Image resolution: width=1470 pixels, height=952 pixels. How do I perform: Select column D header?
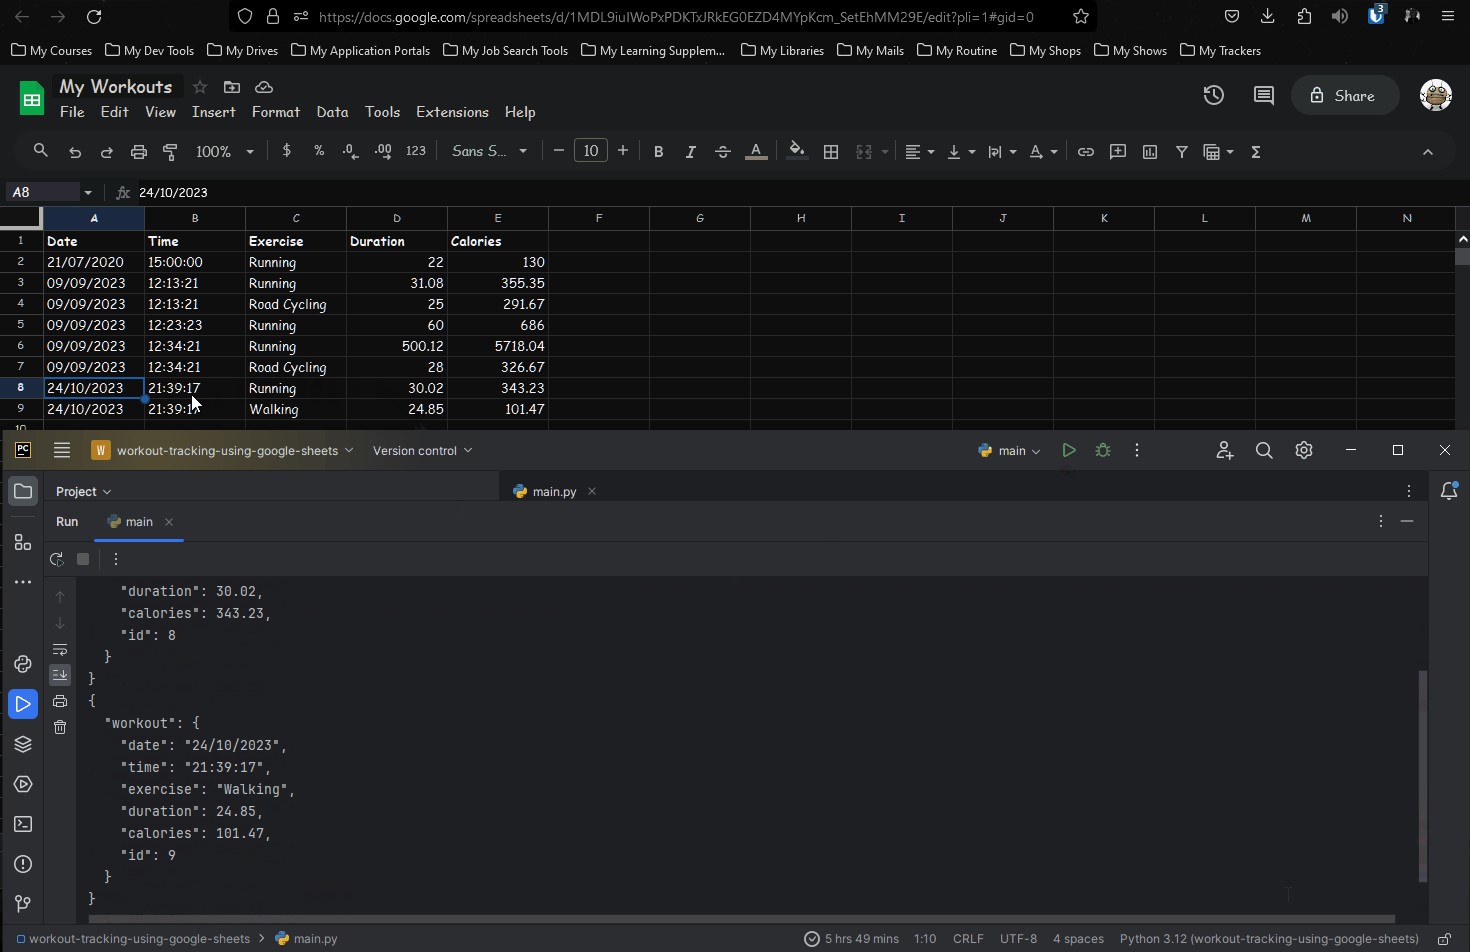click(397, 218)
